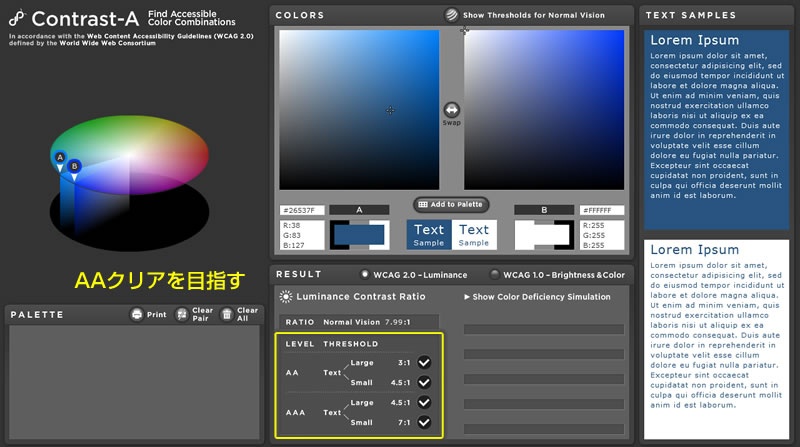The image size is (800, 447).
Task: Click the blue Text Sample preview
Action: tap(429, 235)
